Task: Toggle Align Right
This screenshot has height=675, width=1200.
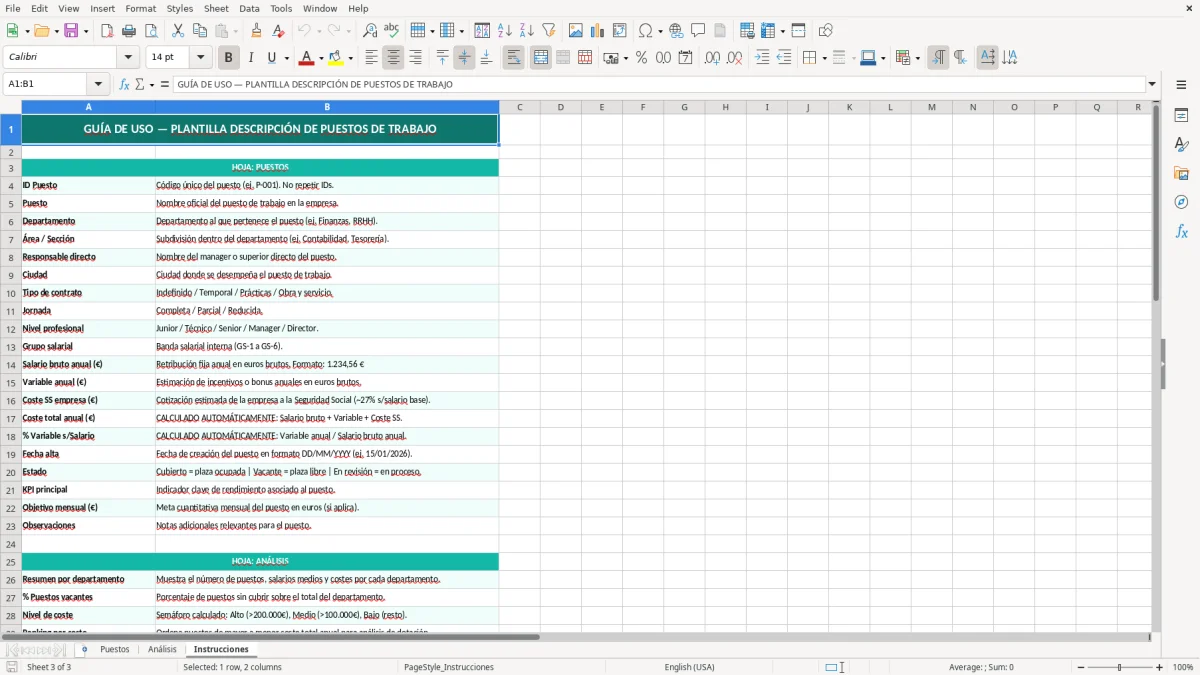Action: pyautogui.click(x=415, y=58)
